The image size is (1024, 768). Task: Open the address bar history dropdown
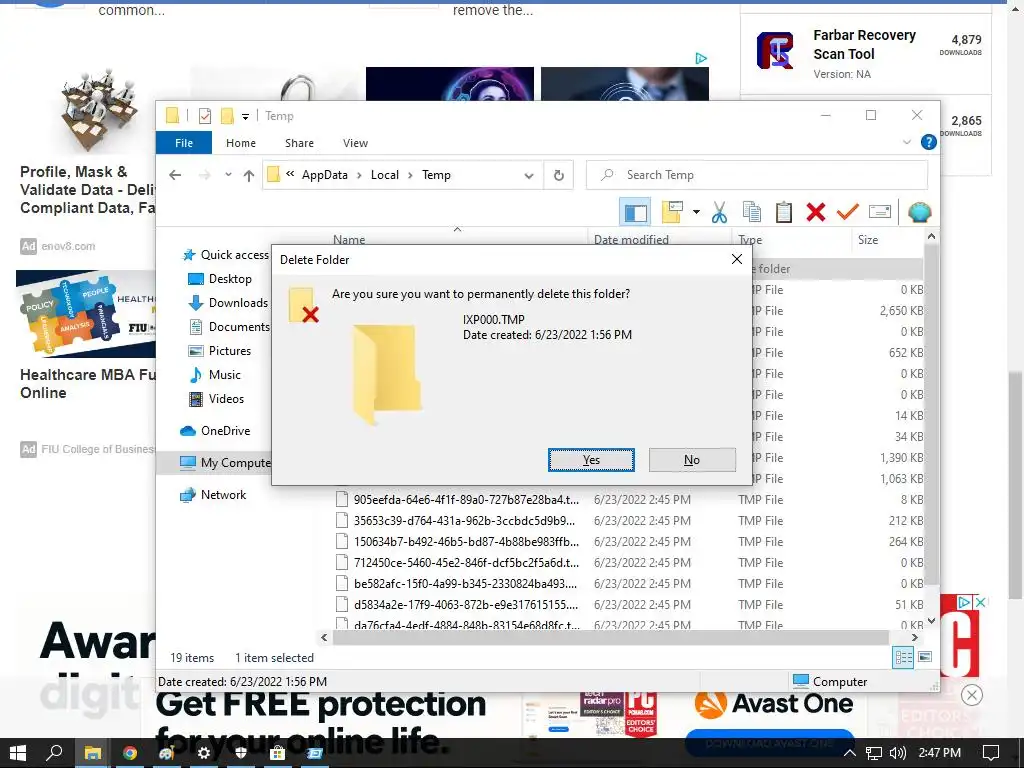point(529,175)
